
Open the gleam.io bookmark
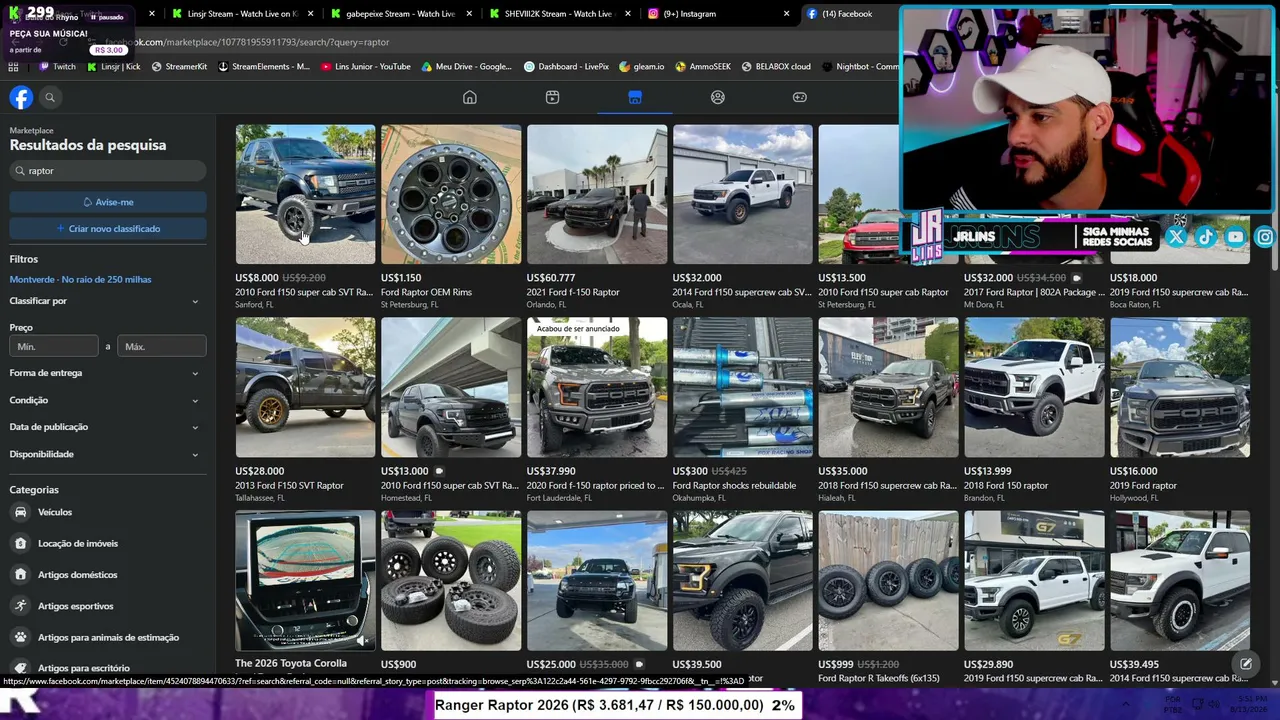coord(641,67)
